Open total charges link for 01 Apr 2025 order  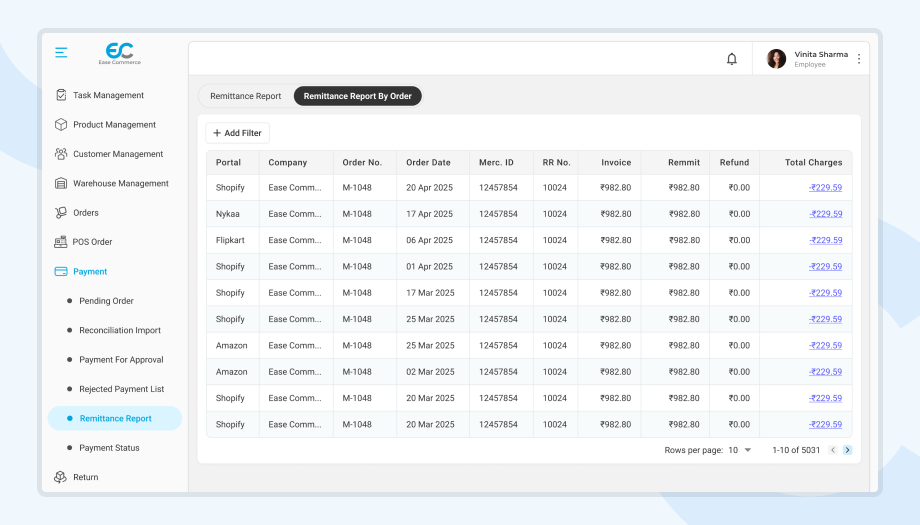pos(826,266)
